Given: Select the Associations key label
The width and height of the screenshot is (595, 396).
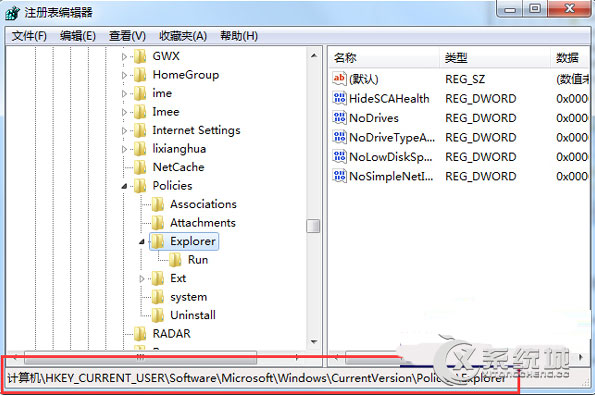Looking at the screenshot, I should [x=203, y=204].
